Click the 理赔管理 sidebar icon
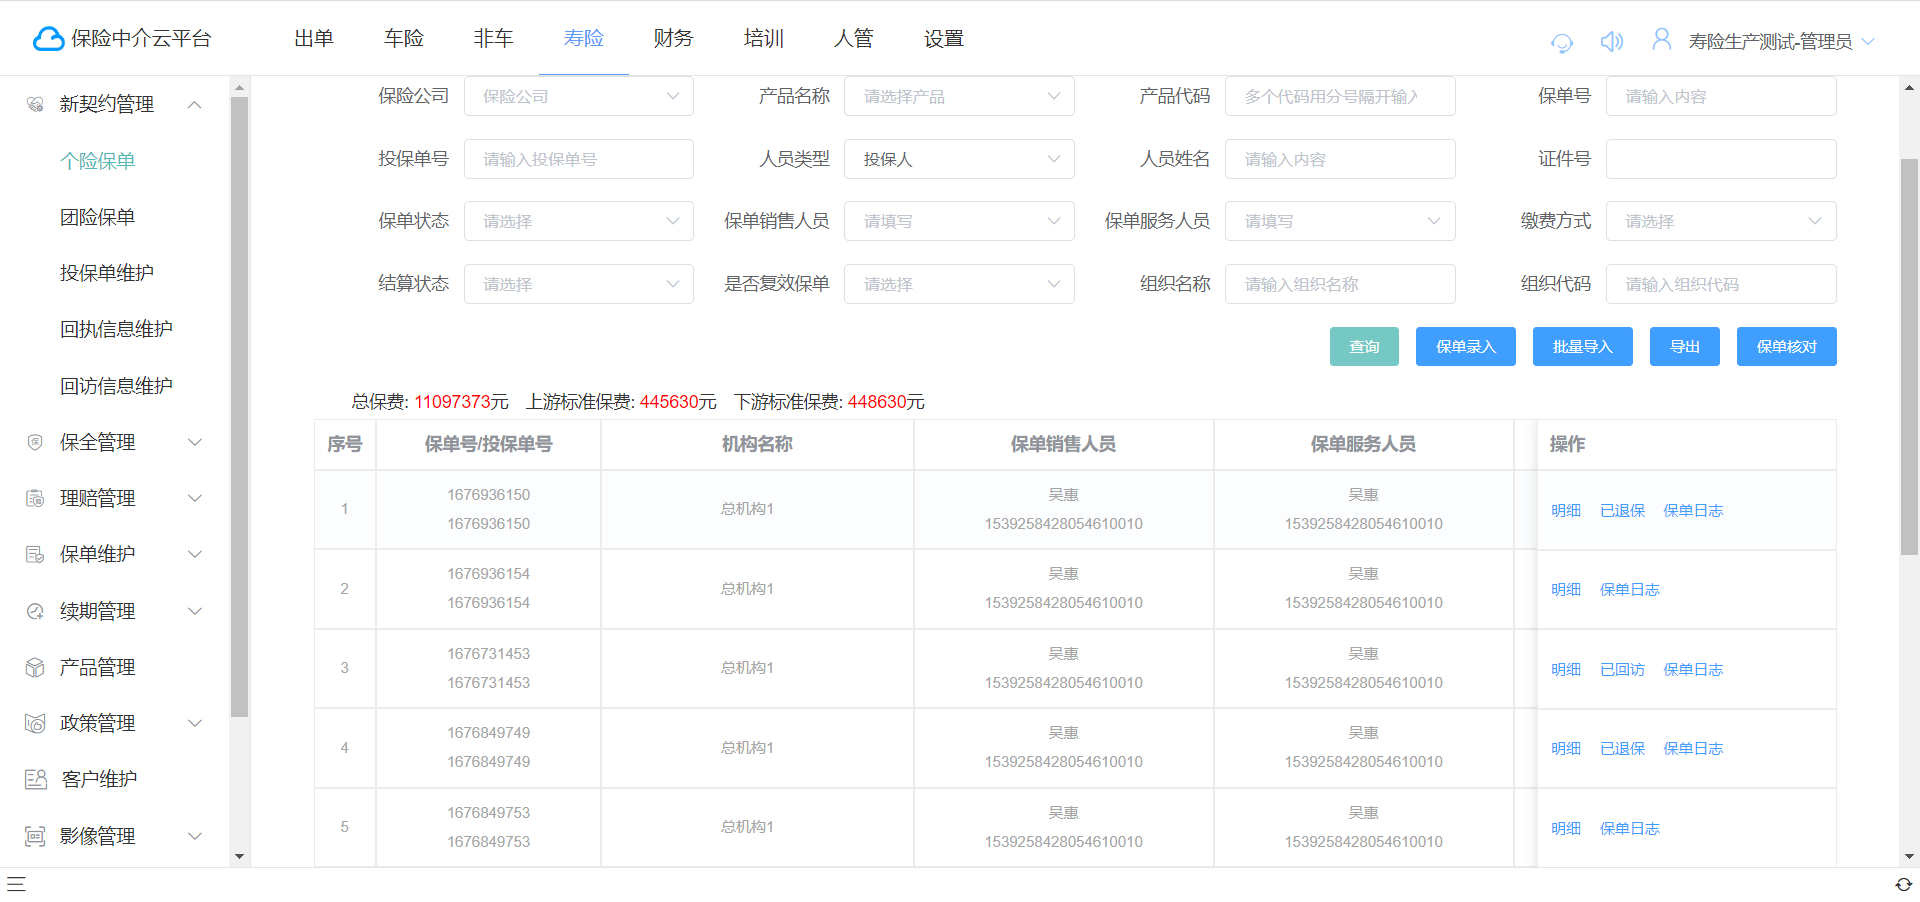This screenshot has height=902, width=1920. click(x=35, y=498)
